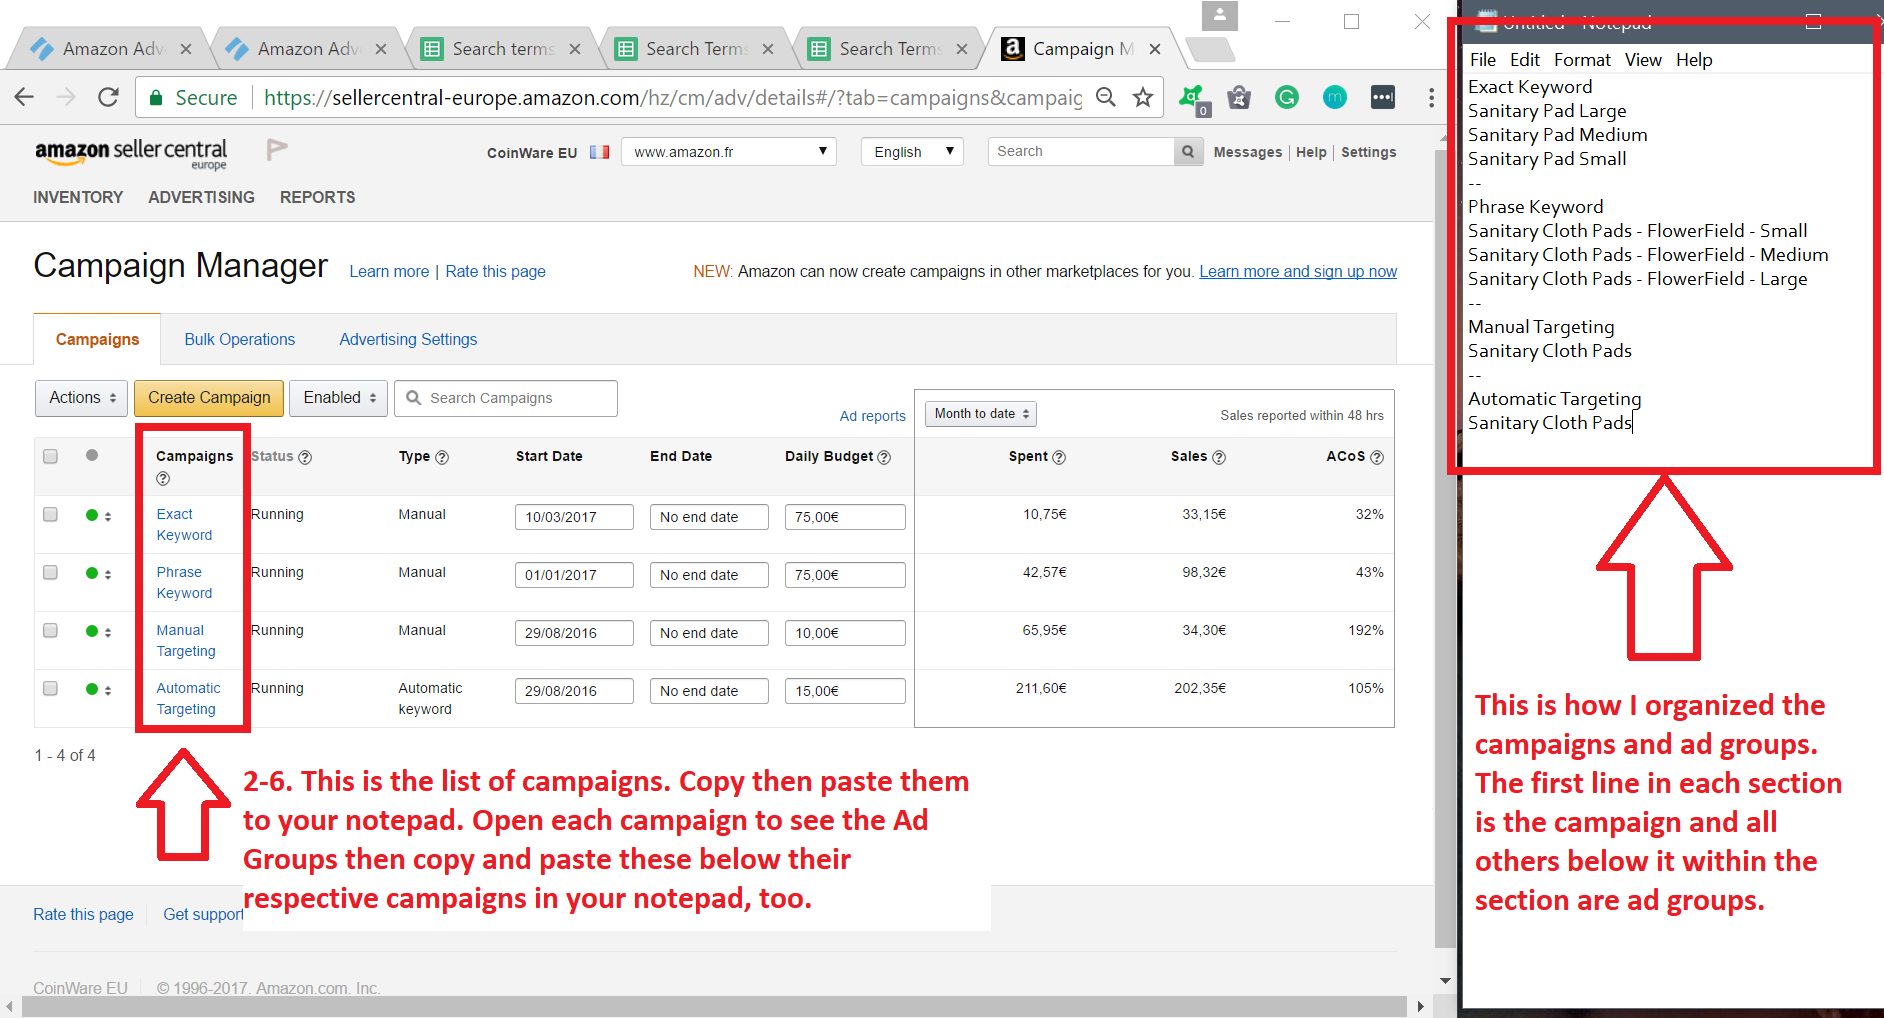
Task: Tick the Automatic Targeting campaign checkbox
Action: click(51, 688)
